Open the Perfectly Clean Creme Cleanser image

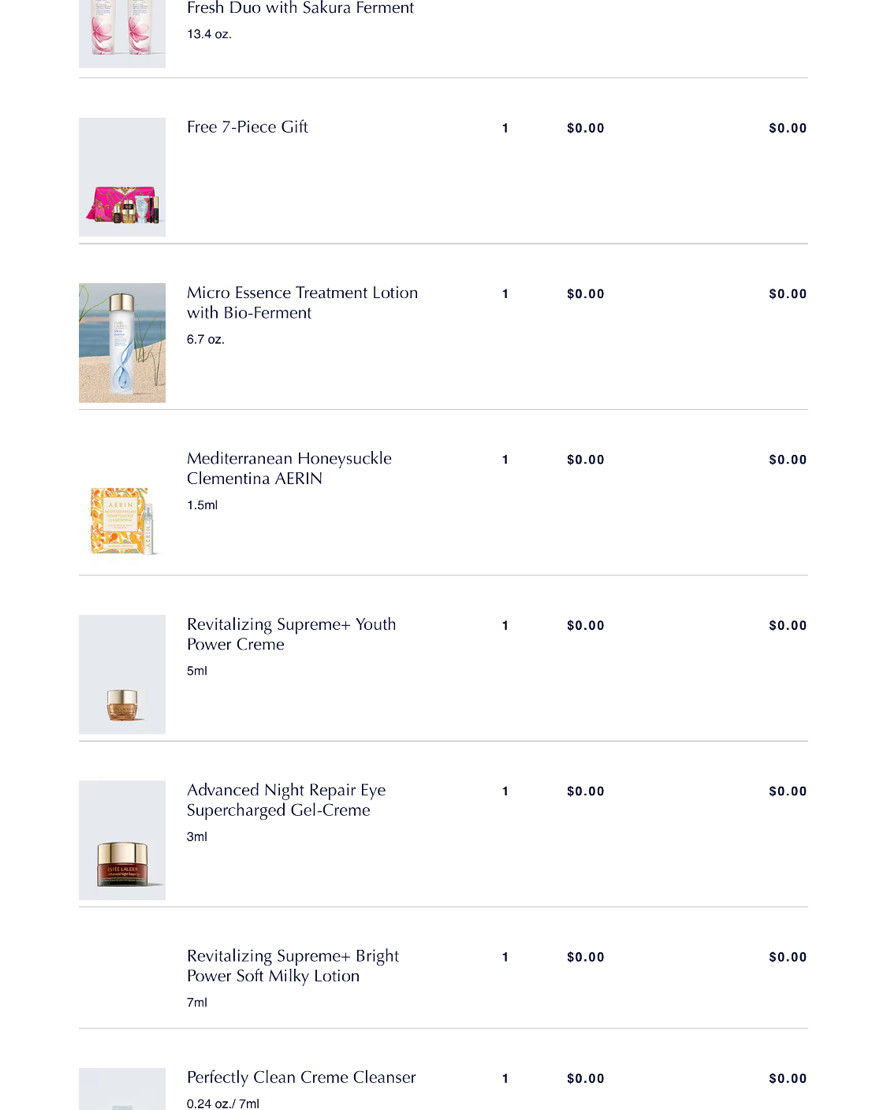(122, 1089)
